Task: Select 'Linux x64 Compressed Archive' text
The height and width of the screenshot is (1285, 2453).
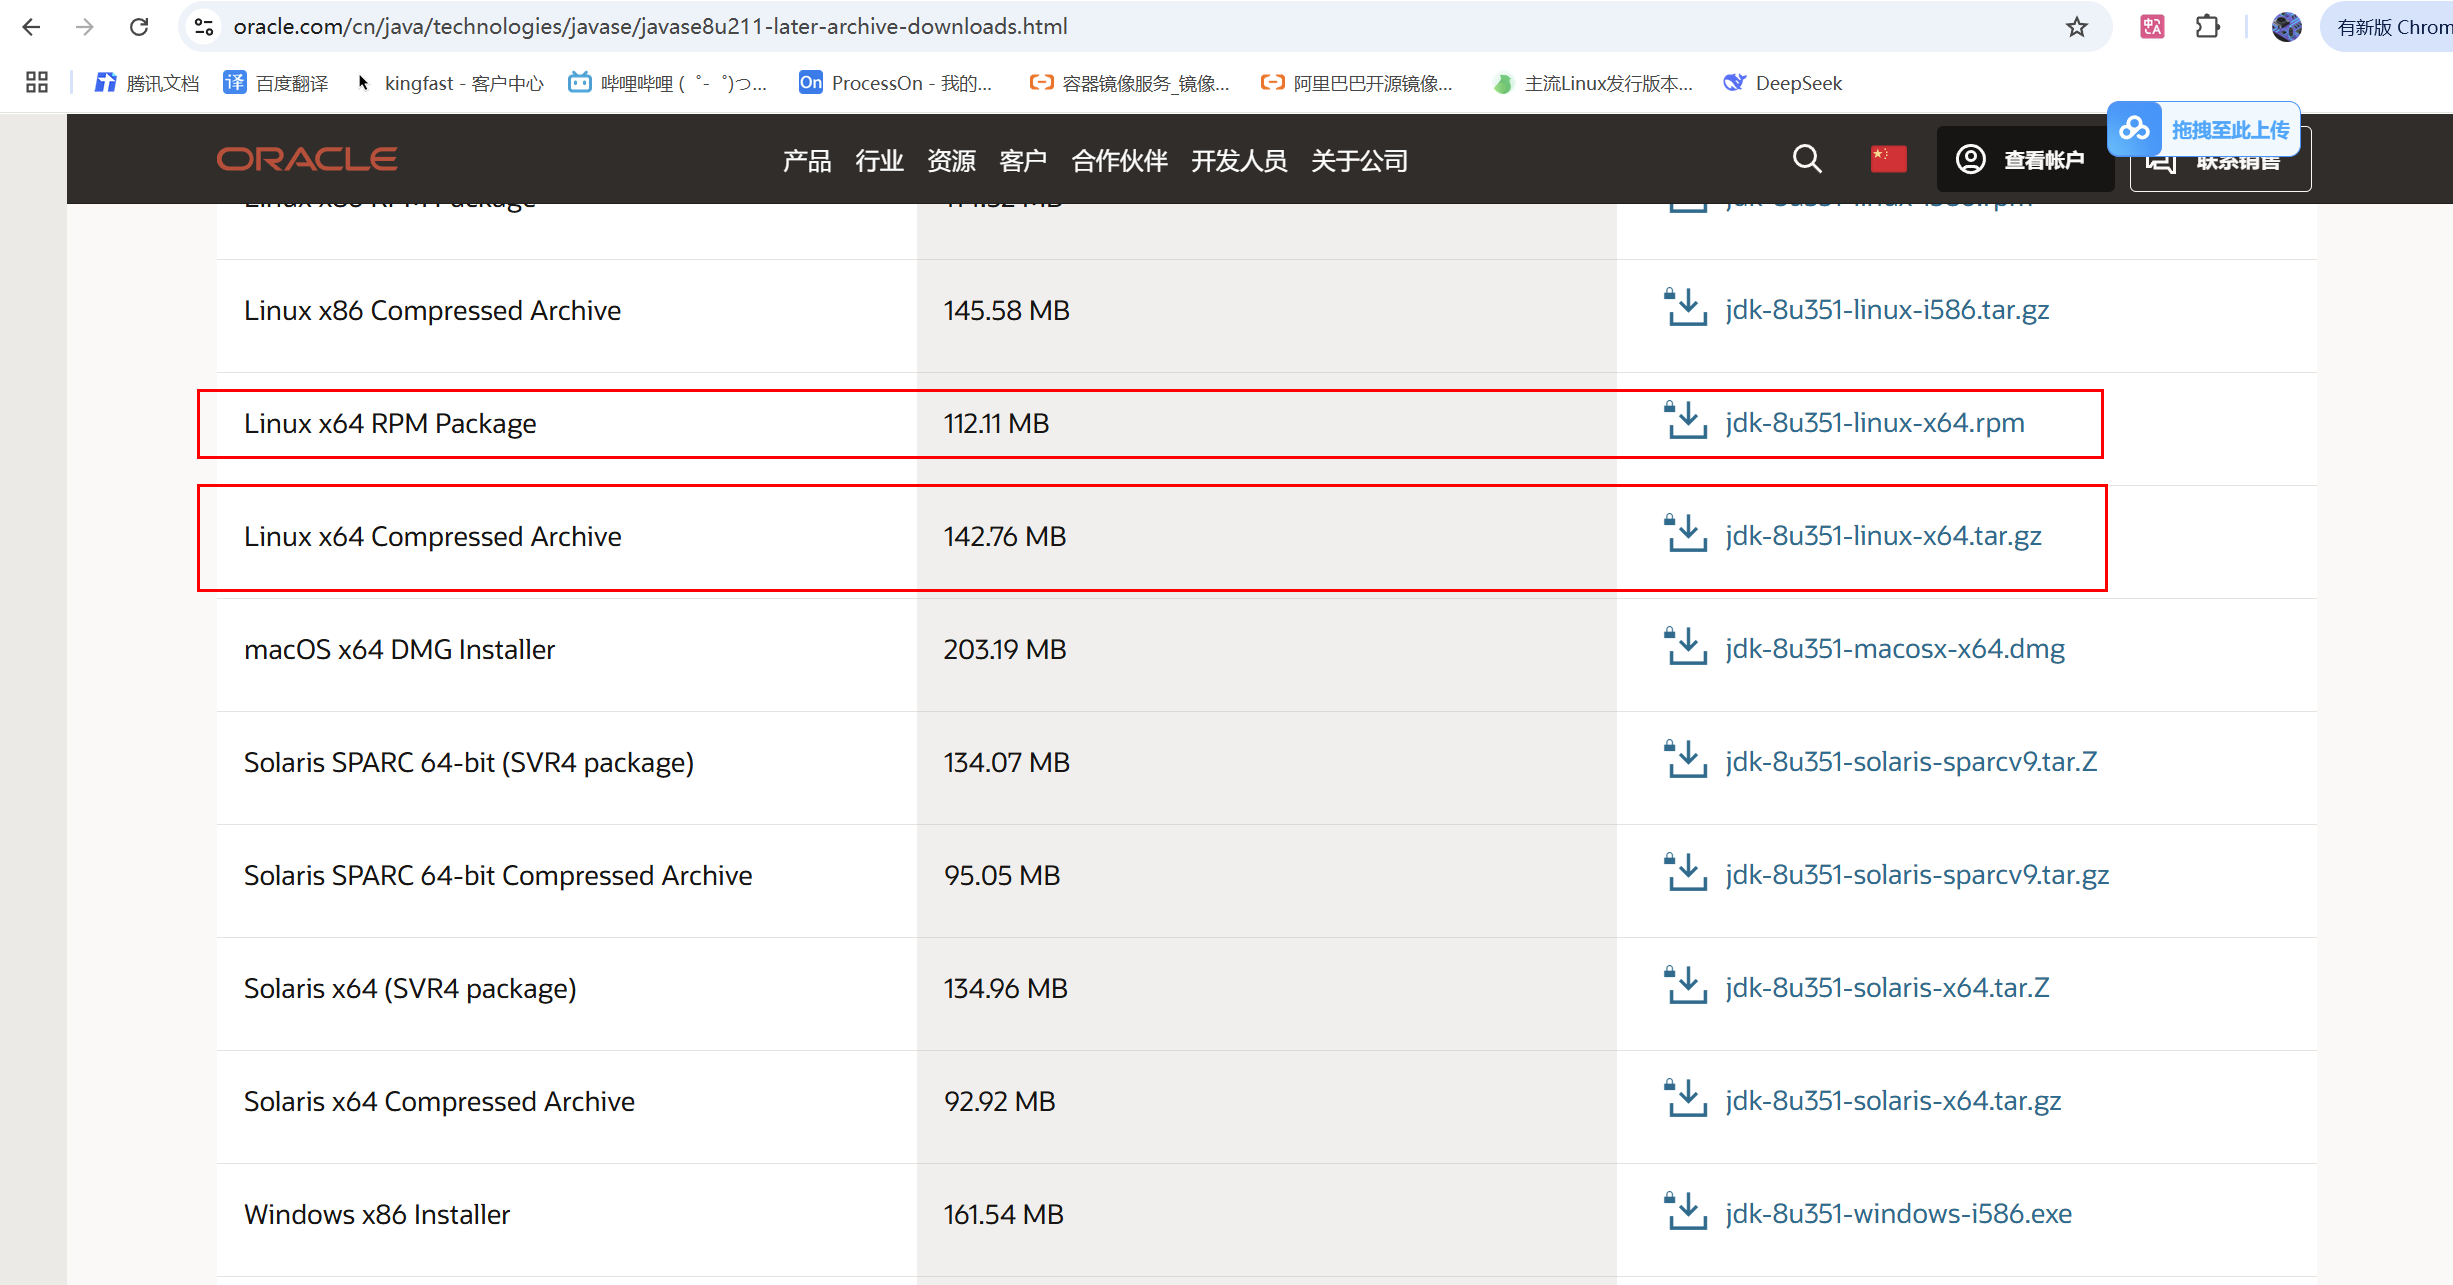Action: coord(433,537)
